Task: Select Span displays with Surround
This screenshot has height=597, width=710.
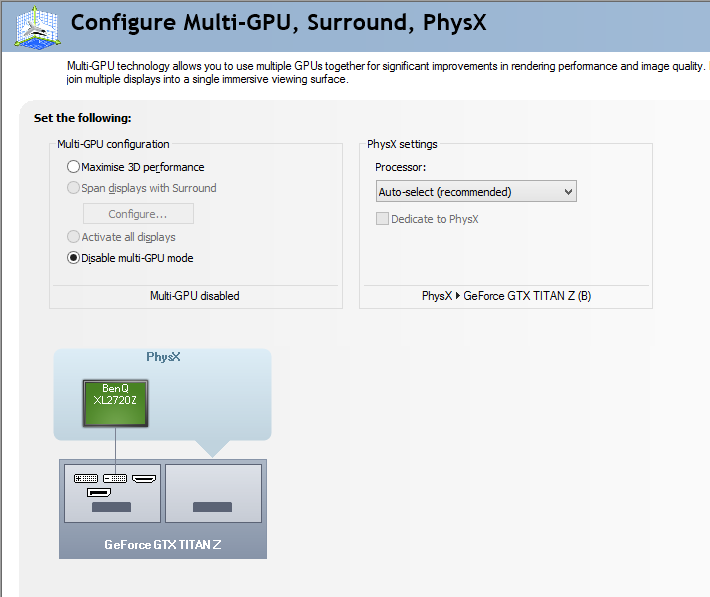Action: (74, 188)
